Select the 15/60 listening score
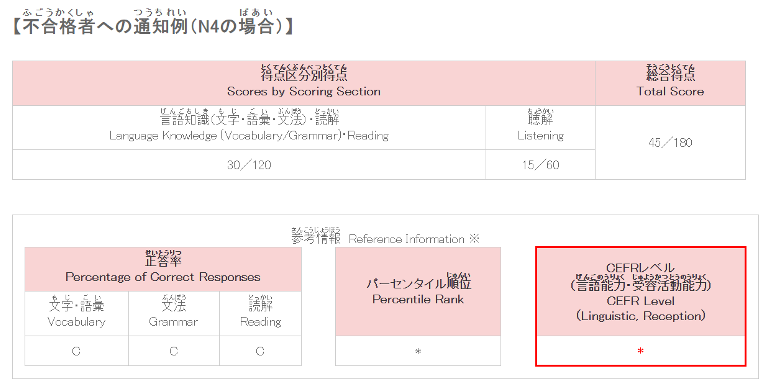This screenshot has width=766, height=385. pyautogui.click(x=540, y=165)
